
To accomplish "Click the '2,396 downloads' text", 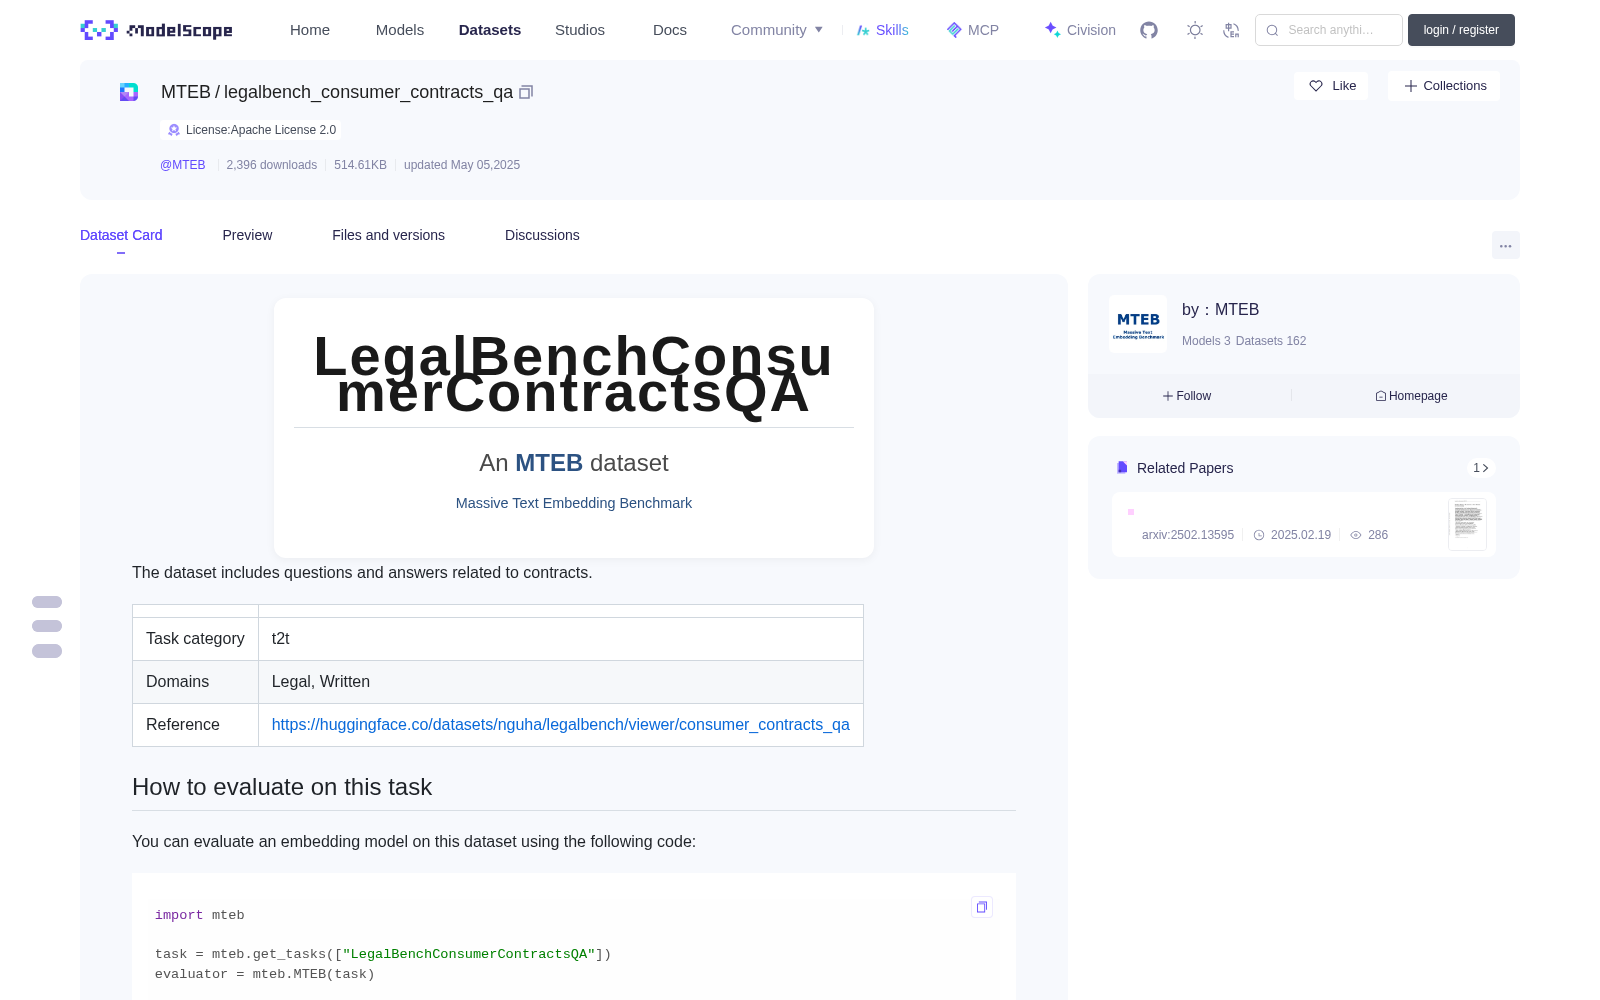I will (x=272, y=165).
